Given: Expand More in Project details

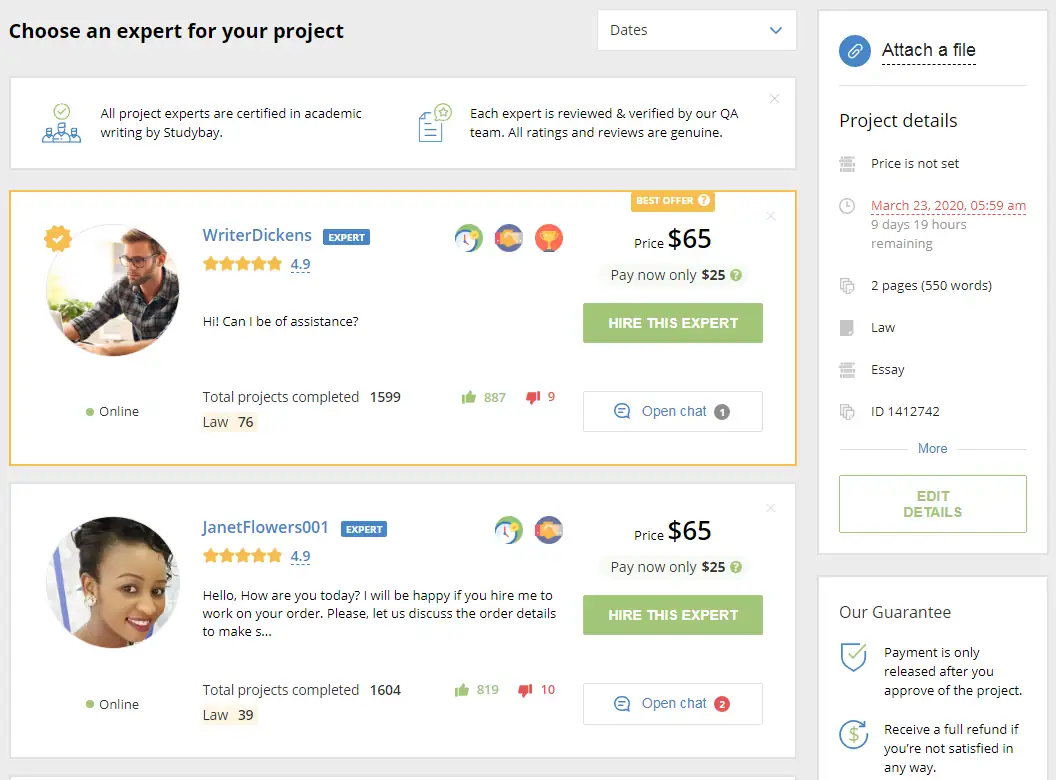Looking at the screenshot, I should point(932,448).
